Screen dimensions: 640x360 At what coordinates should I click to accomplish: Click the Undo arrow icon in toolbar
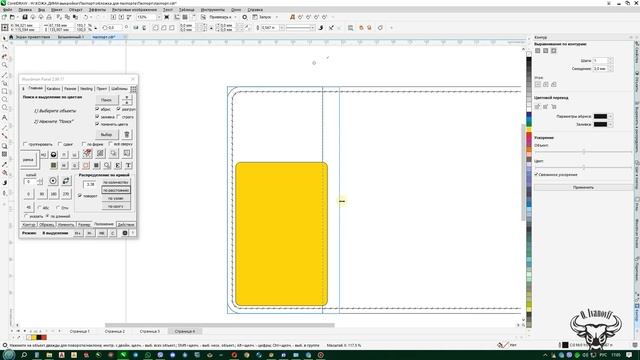tap(86, 17)
